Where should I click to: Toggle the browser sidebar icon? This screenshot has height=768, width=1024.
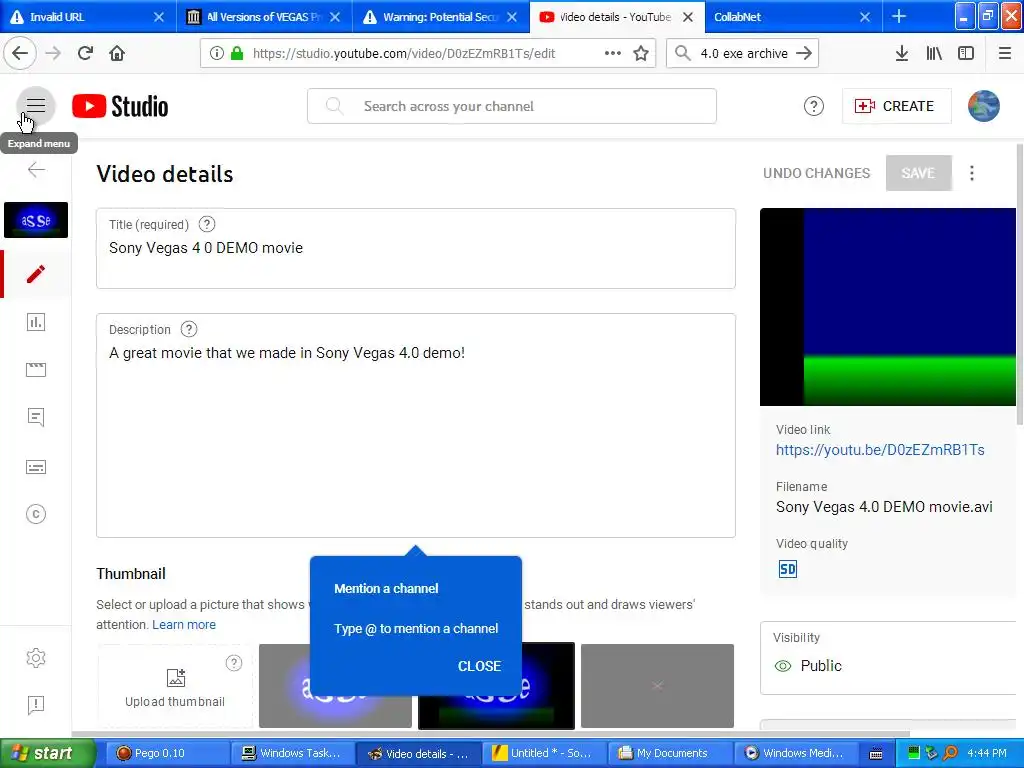tap(966, 53)
